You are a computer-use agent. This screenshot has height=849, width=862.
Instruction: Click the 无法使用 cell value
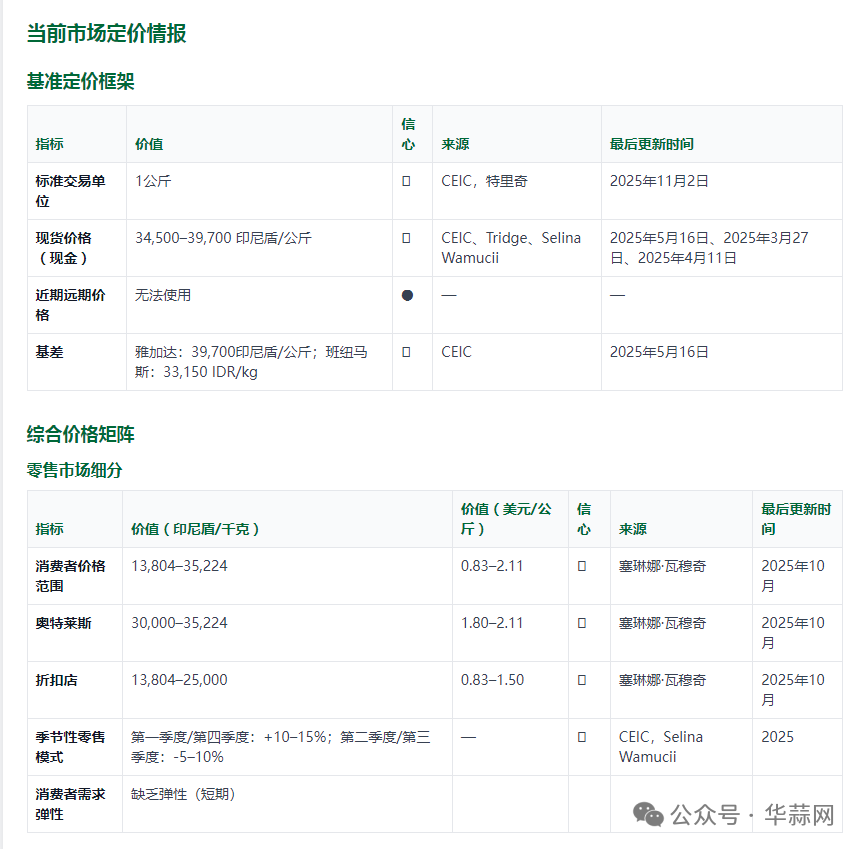point(162,294)
